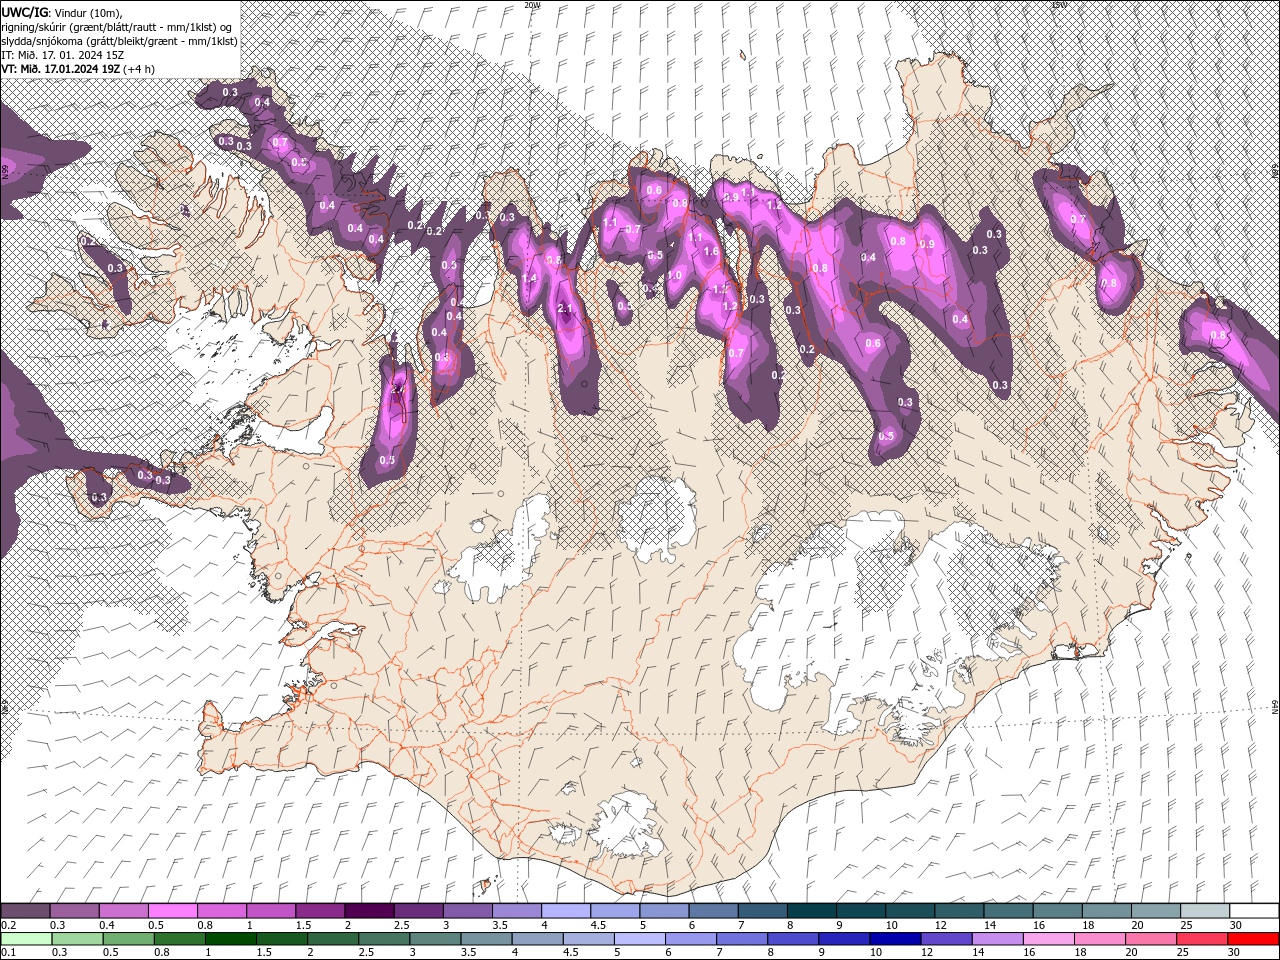Click the bold 'VT: Mið. 17.01.2024 19Z' text
The width and height of the screenshot is (1280, 960).
(61, 68)
